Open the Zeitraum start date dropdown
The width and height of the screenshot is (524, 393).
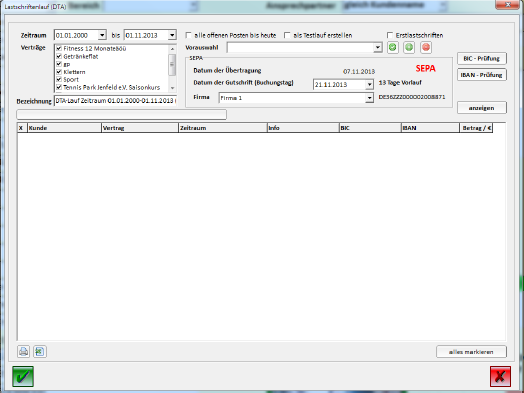pos(102,35)
